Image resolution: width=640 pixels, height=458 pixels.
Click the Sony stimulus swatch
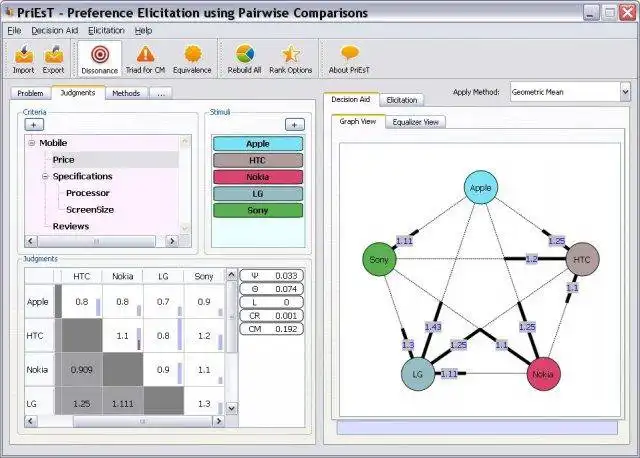click(x=258, y=210)
